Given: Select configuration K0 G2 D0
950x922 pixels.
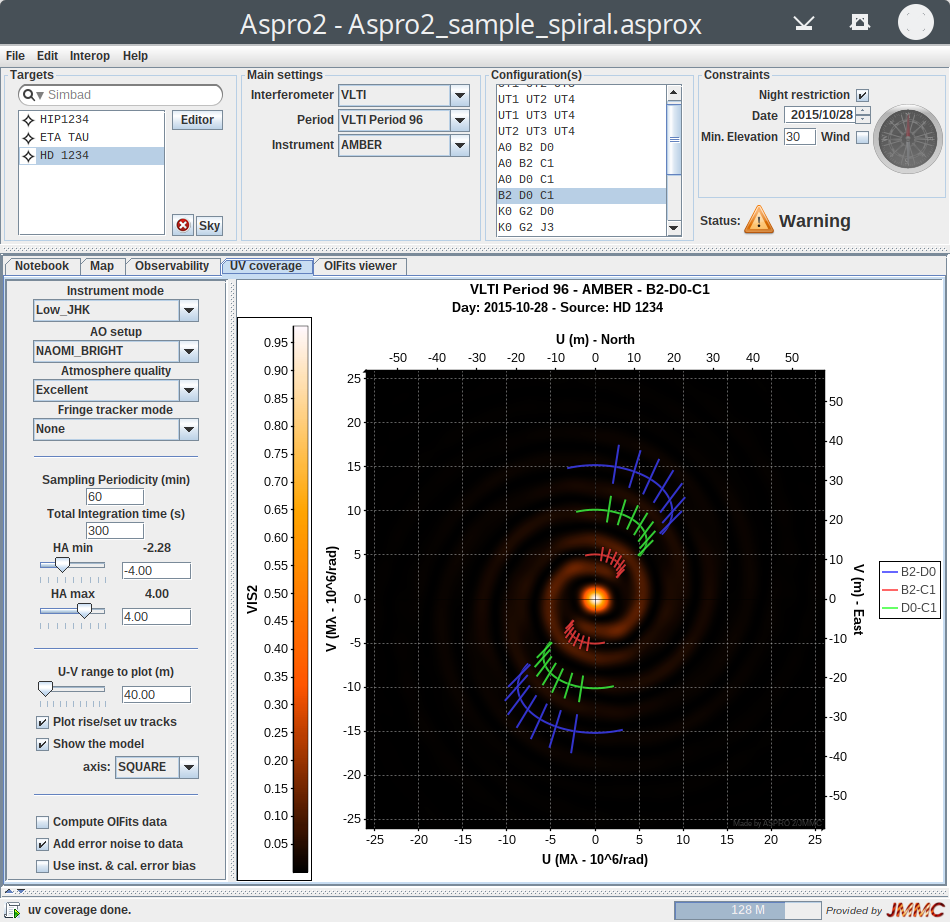Looking at the screenshot, I should pos(580,211).
